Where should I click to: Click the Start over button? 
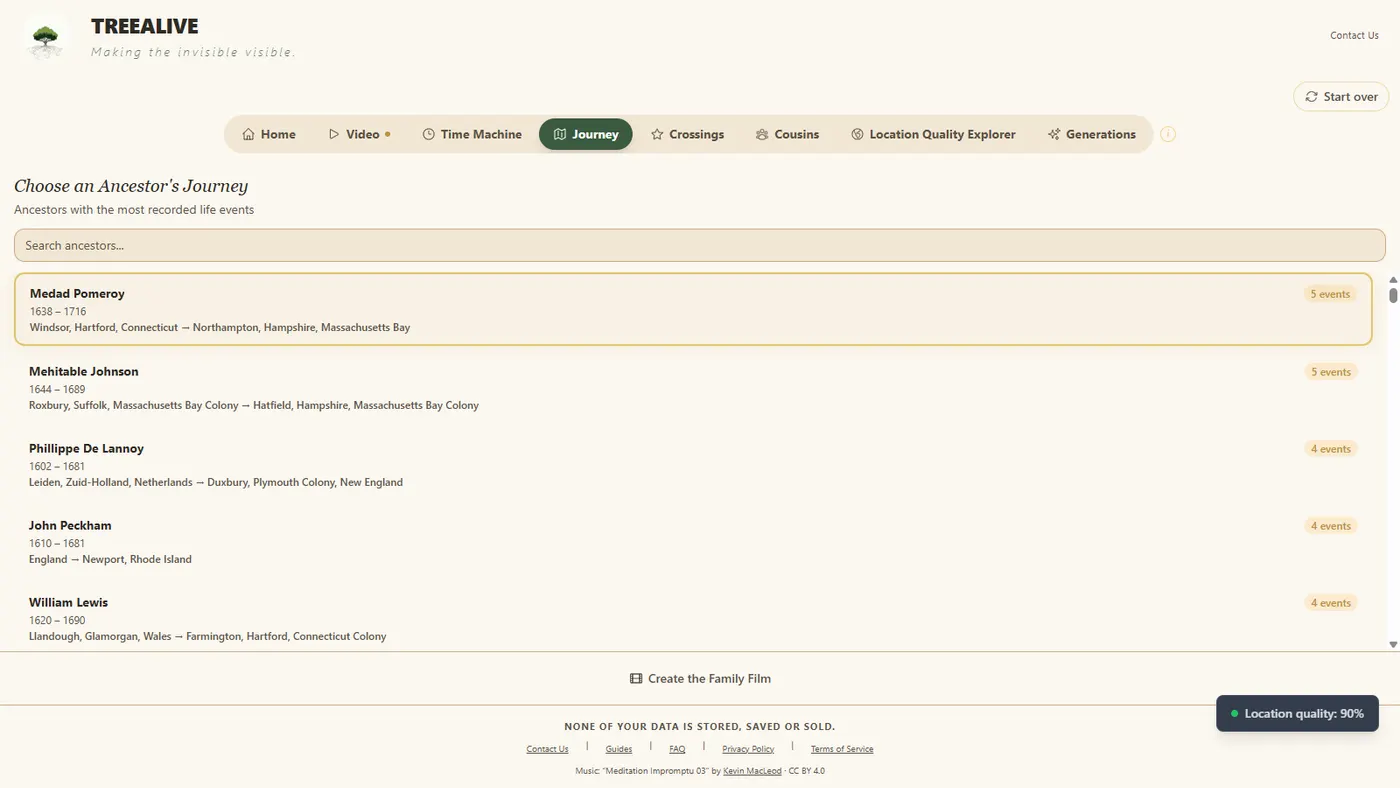[x=1341, y=97]
